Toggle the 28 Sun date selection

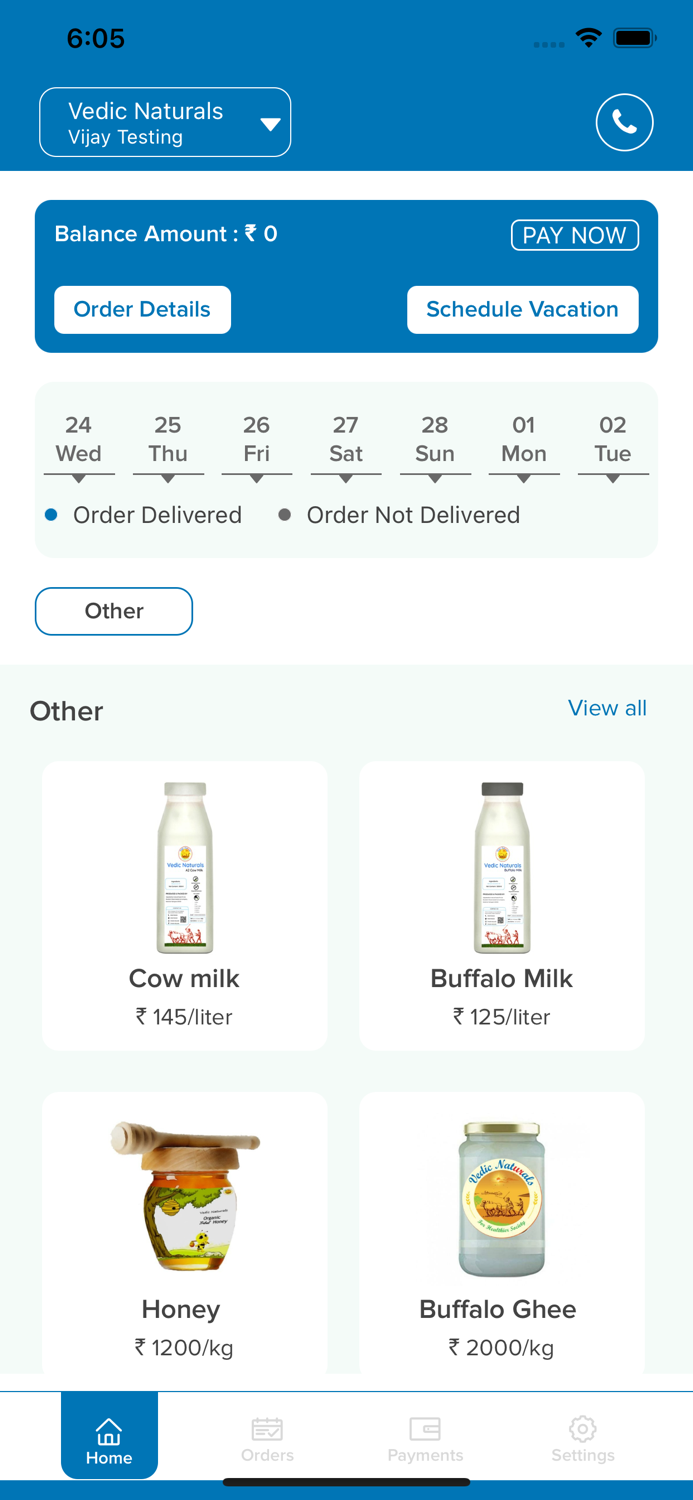point(435,438)
